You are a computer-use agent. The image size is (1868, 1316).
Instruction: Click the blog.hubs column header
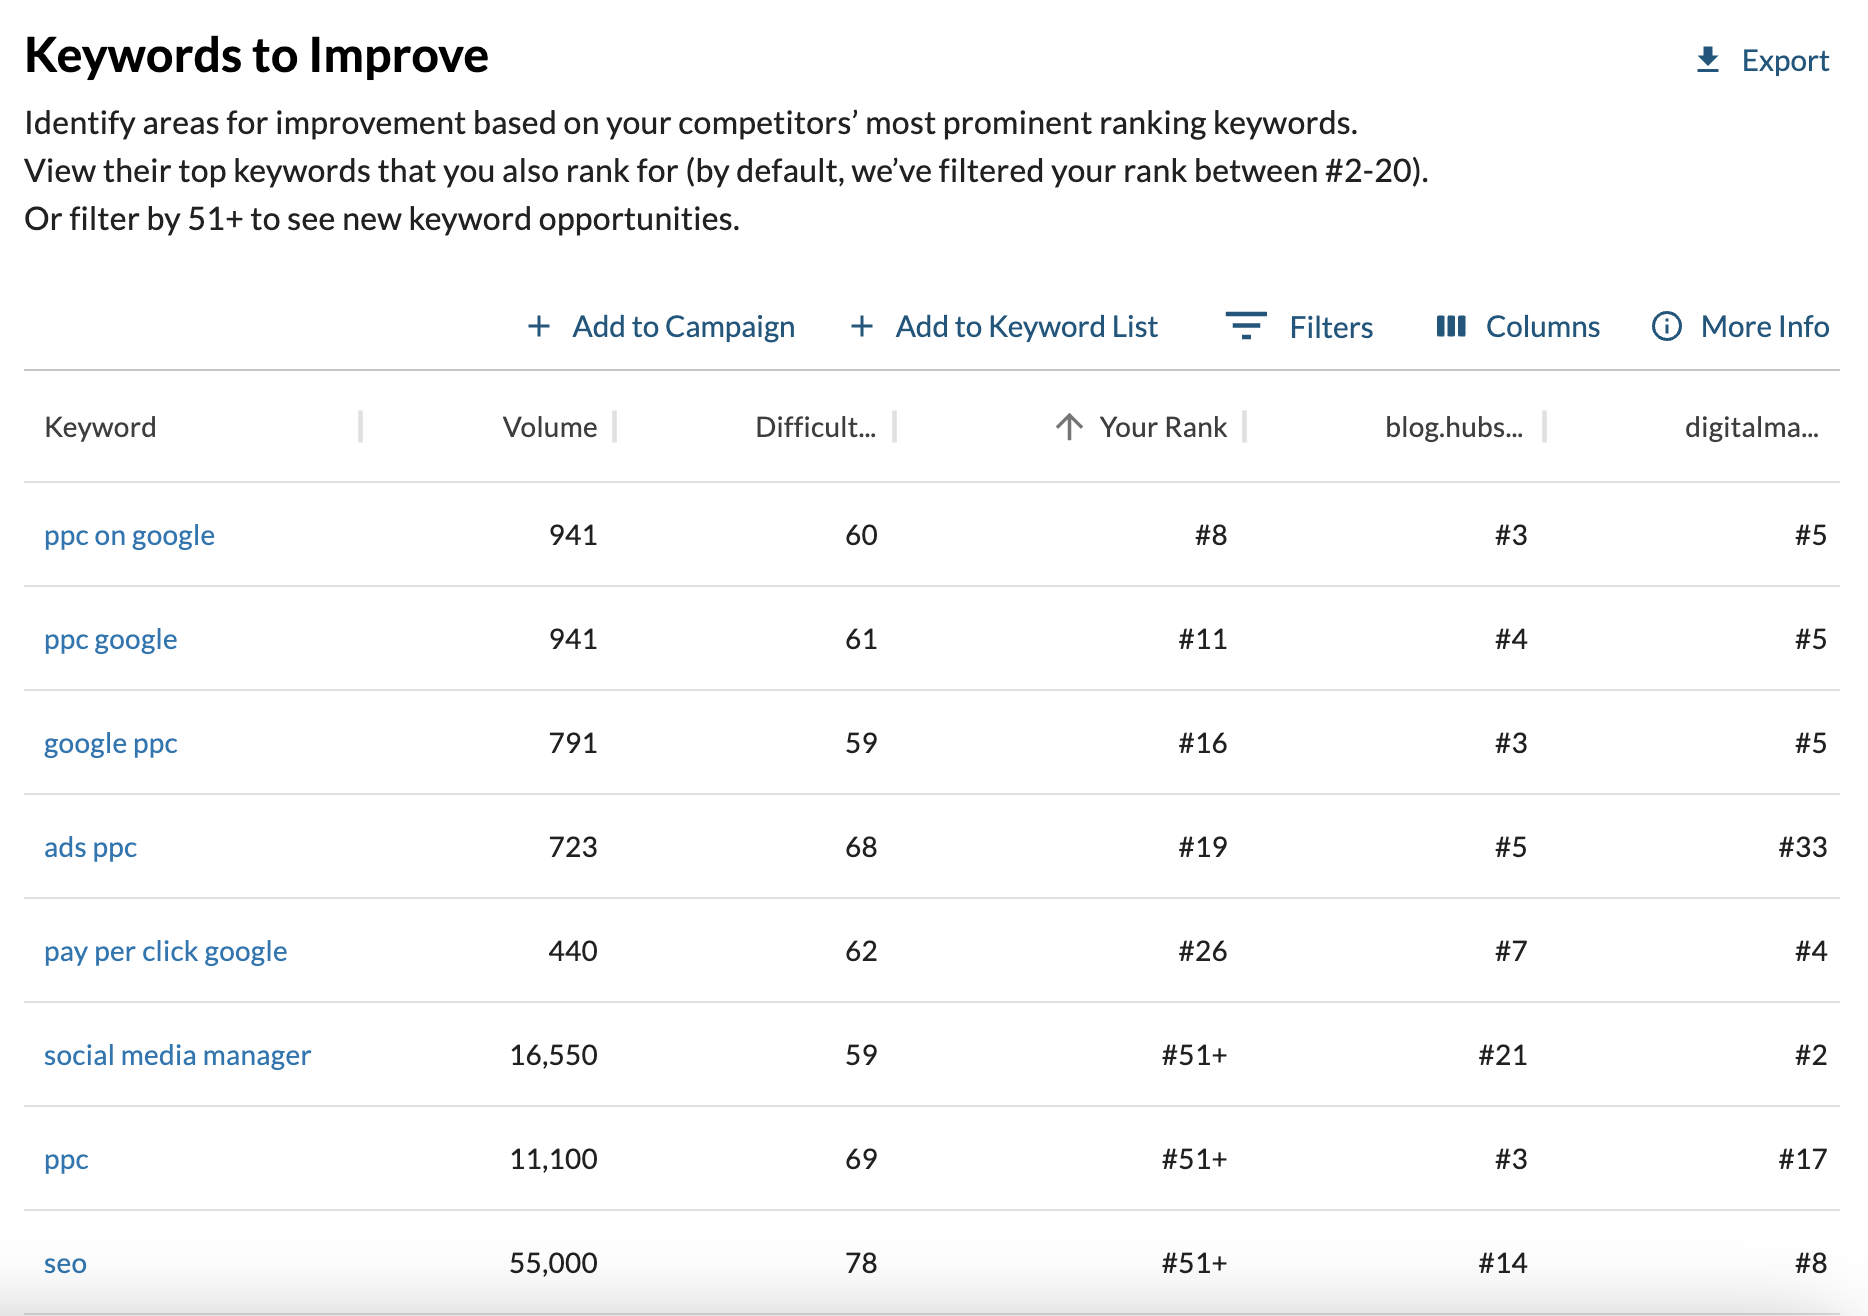point(1453,426)
